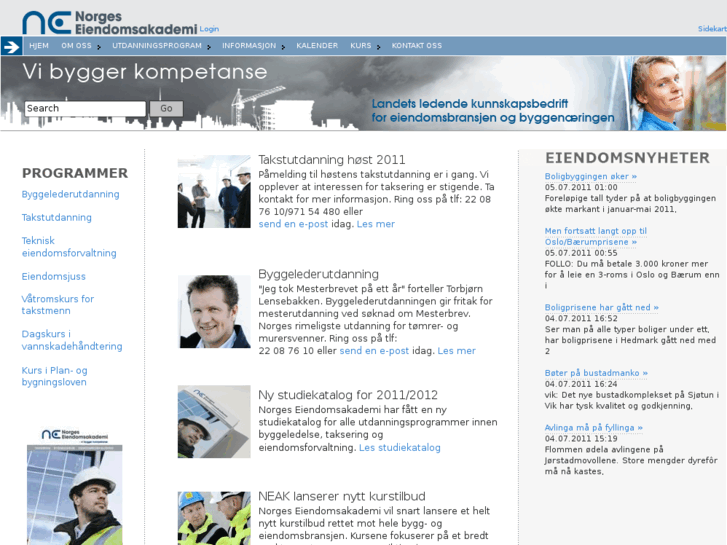The image size is (727, 545).
Task: Open the OM OSS menu item
Action: (x=76, y=46)
